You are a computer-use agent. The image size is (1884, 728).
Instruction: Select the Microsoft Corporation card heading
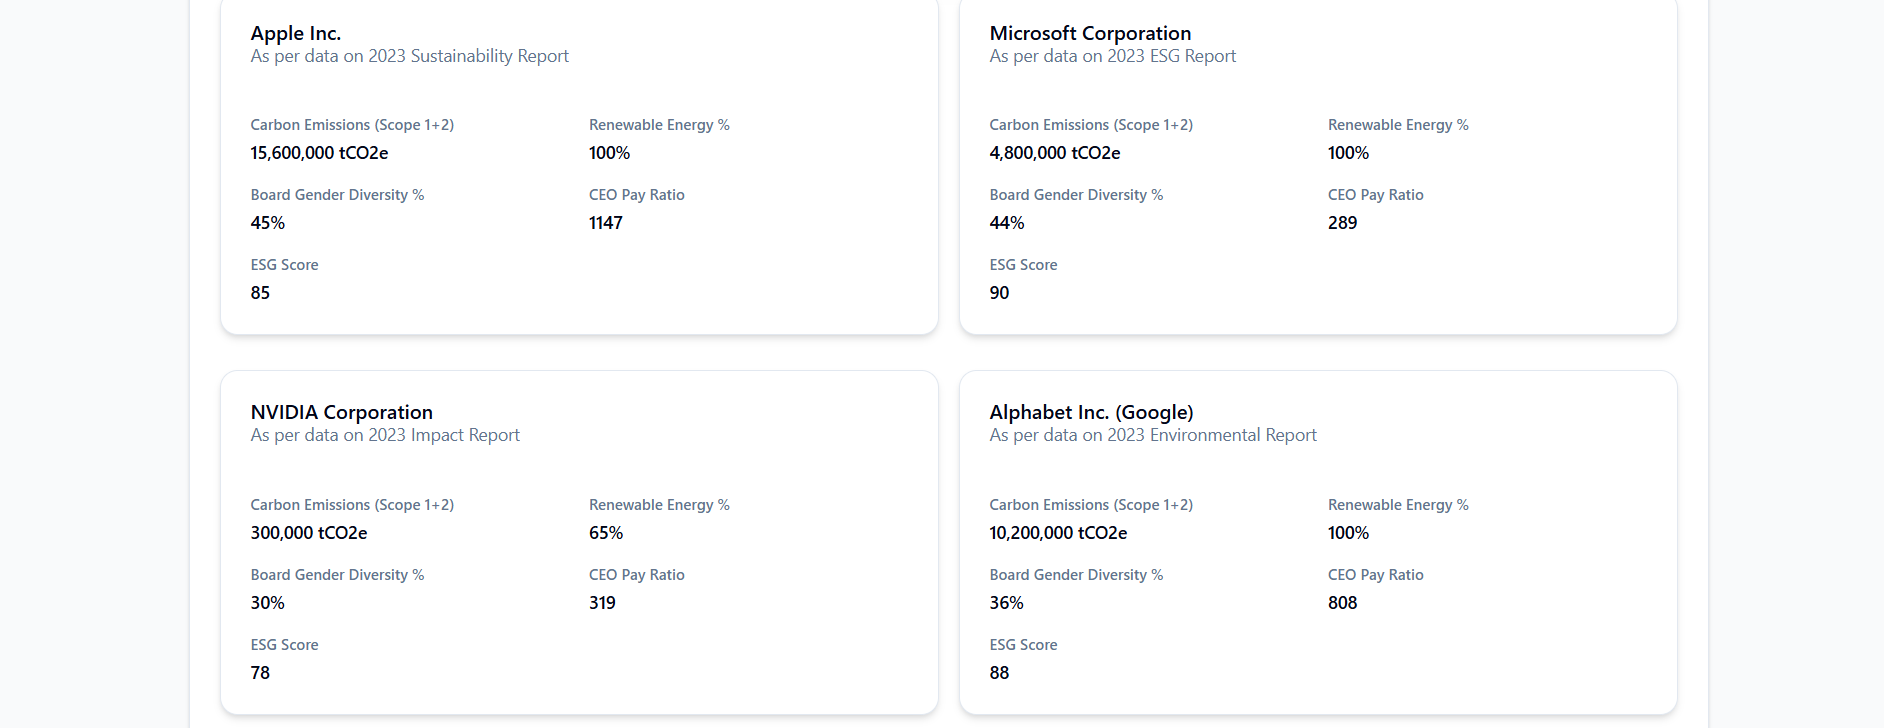(1090, 33)
